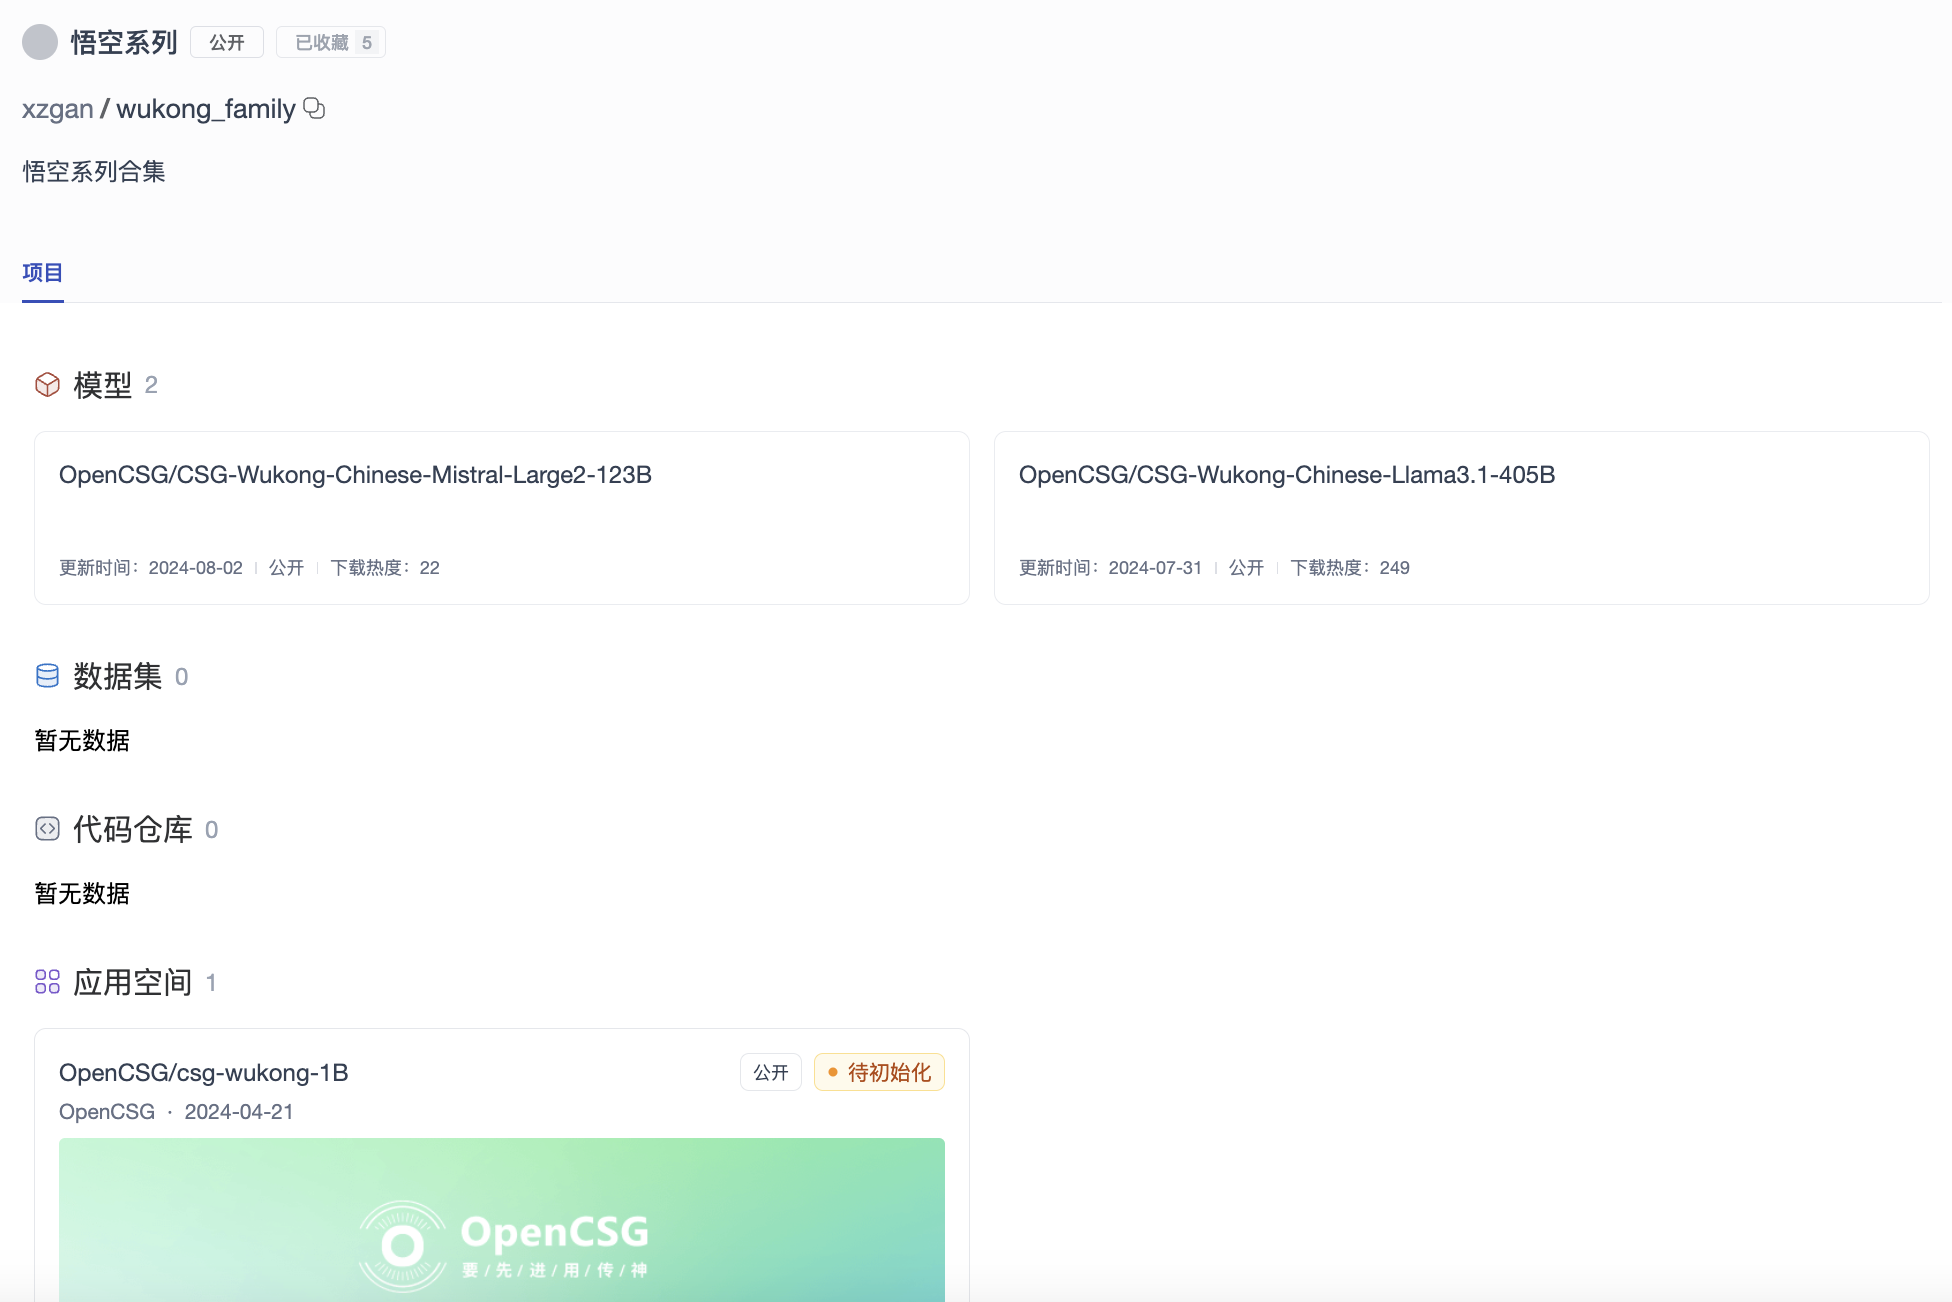Click the copy icon next to wukong_family
Image resolution: width=1952 pixels, height=1302 pixels.
[x=314, y=108]
